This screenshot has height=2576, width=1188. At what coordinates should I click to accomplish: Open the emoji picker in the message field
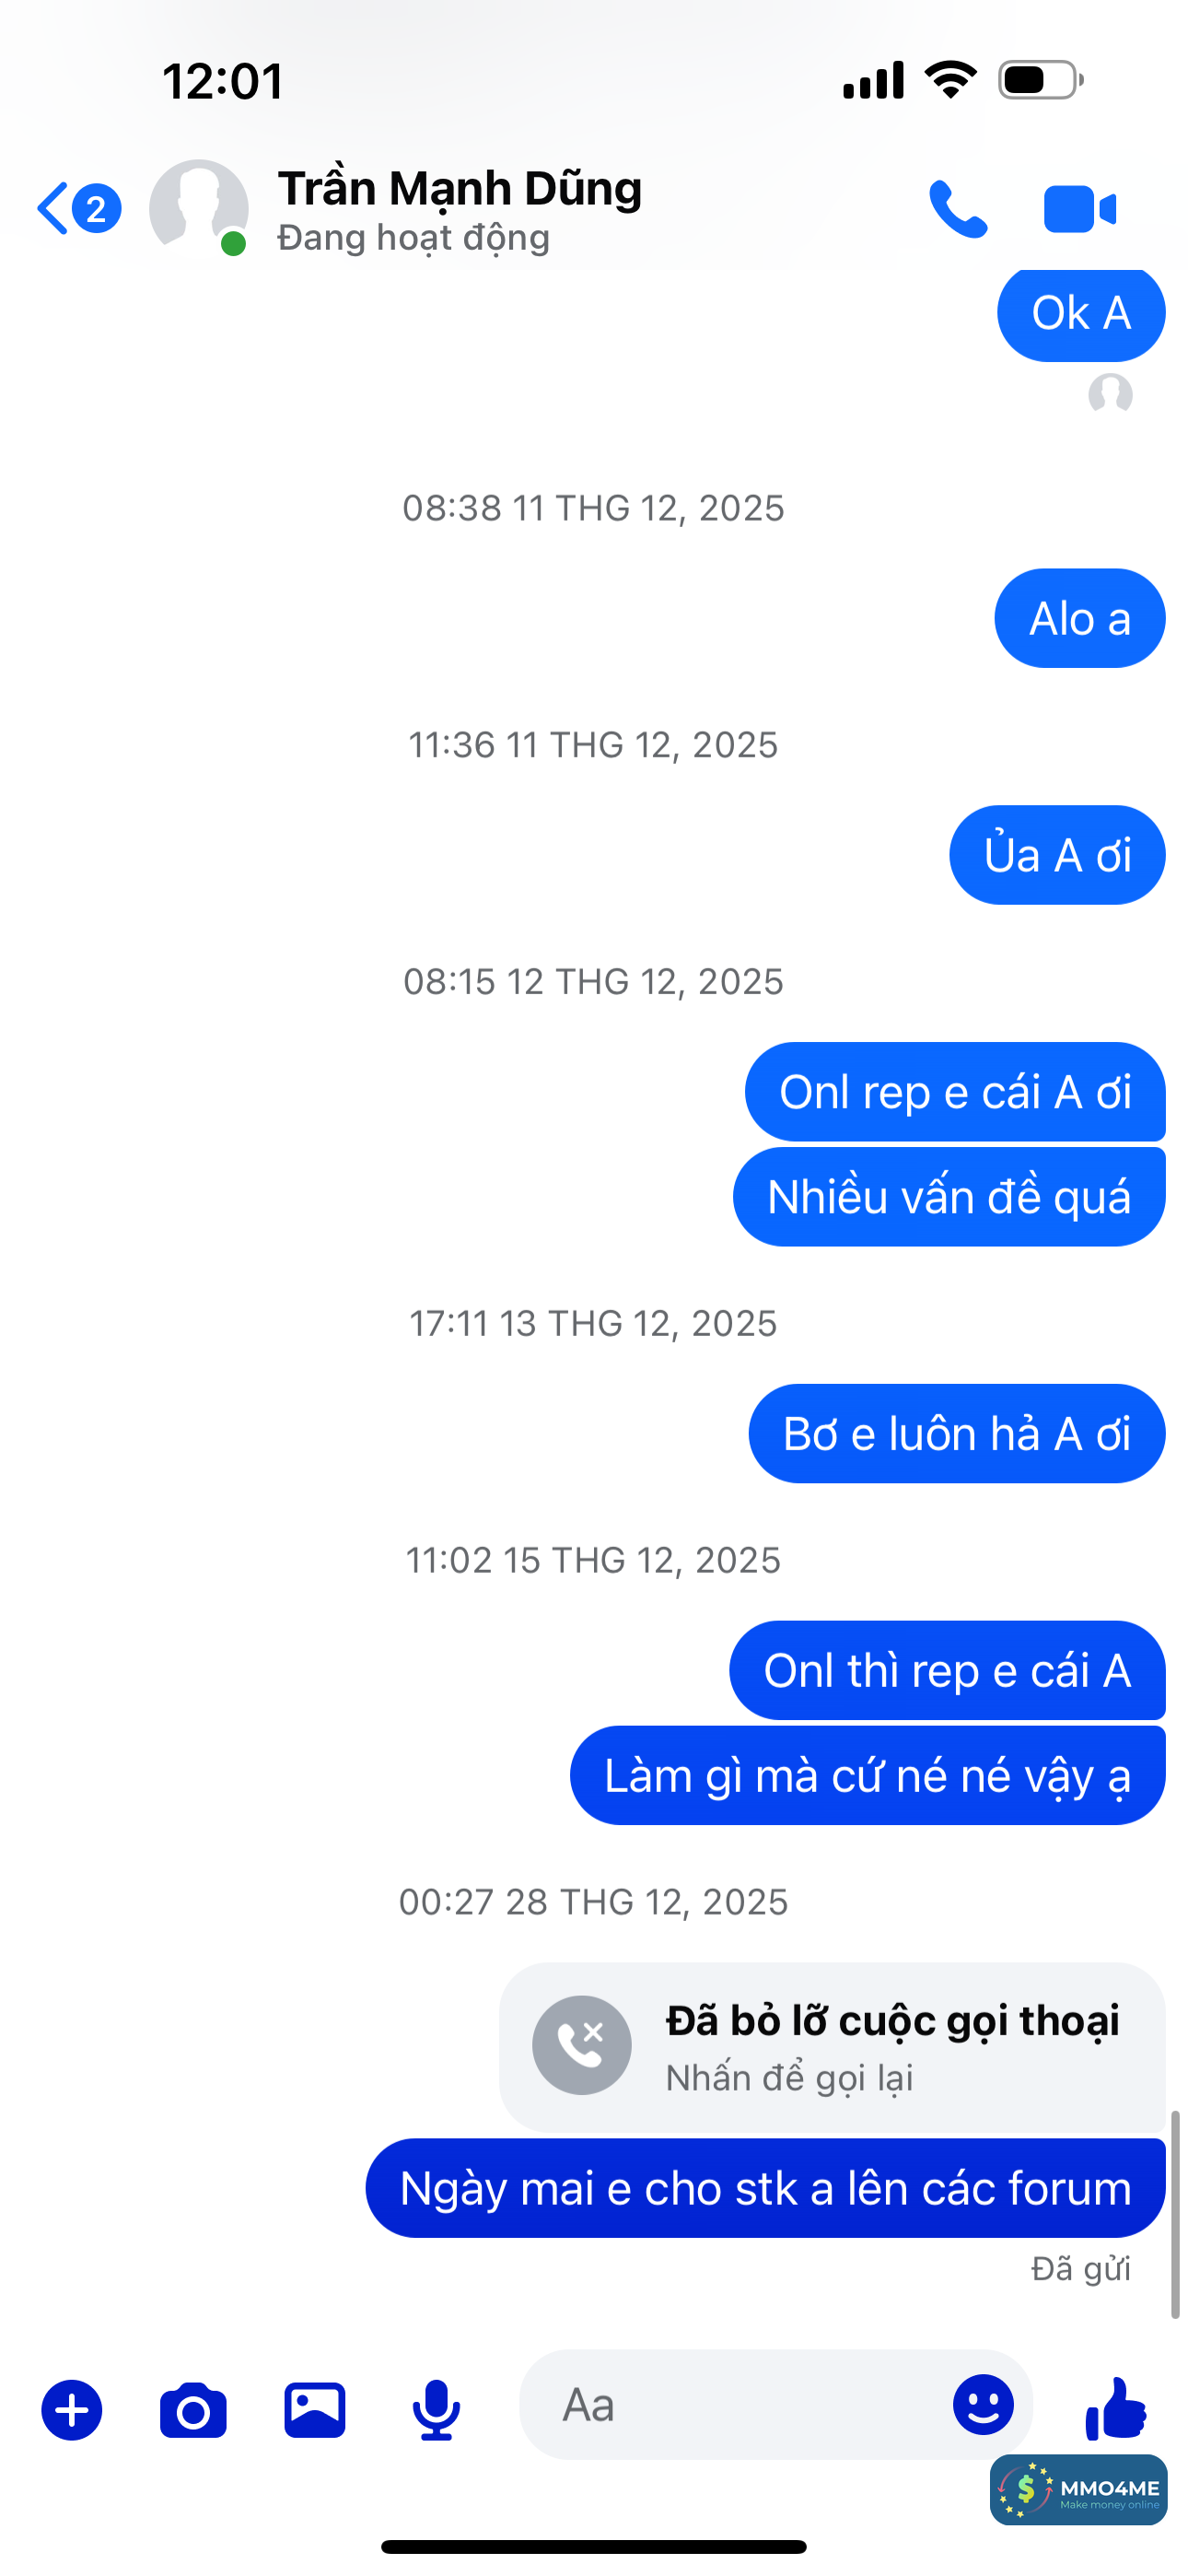(x=983, y=2405)
